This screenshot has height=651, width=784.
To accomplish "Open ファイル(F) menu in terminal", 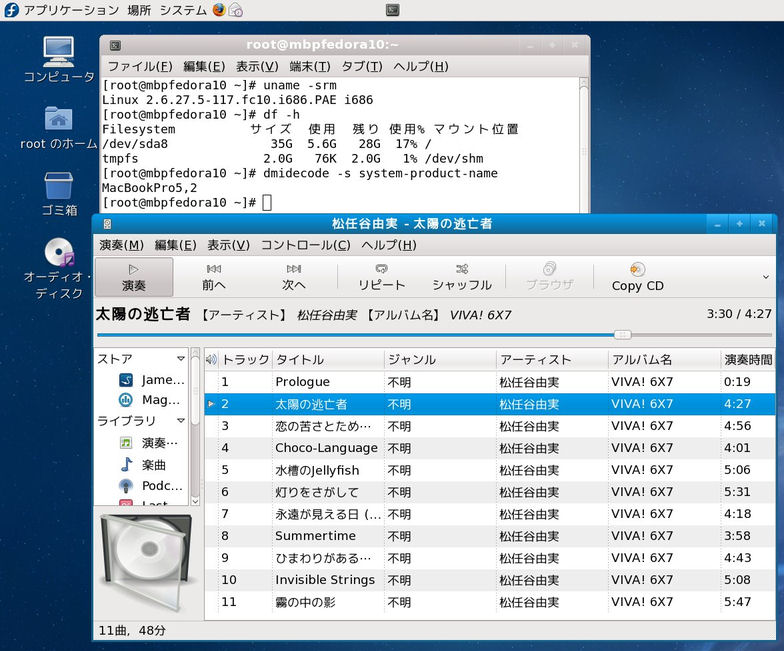I will (x=140, y=66).
